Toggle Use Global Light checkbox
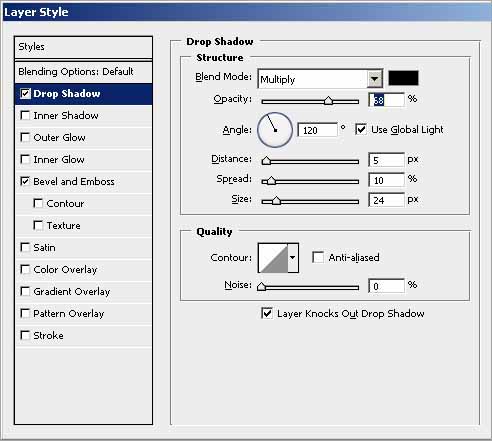 pos(361,129)
